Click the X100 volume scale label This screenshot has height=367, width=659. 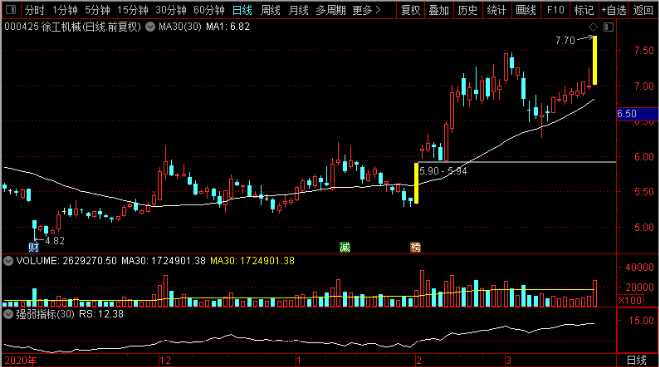click(630, 301)
